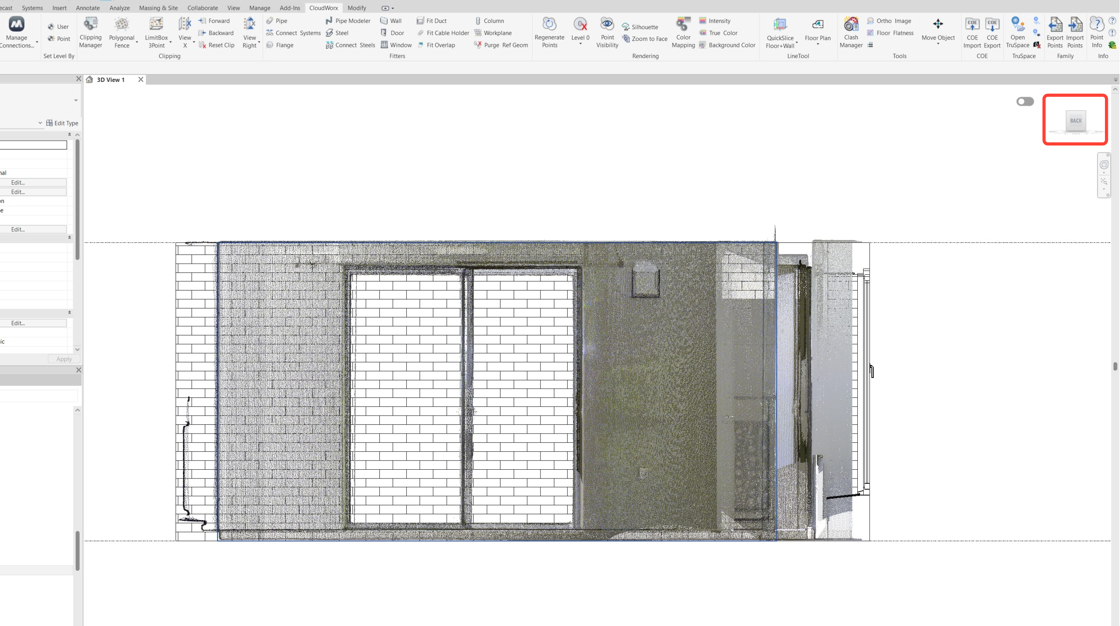Set level by User option
Image resolution: width=1120 pixels, height=626 pixels.
(x=58, y=26)
